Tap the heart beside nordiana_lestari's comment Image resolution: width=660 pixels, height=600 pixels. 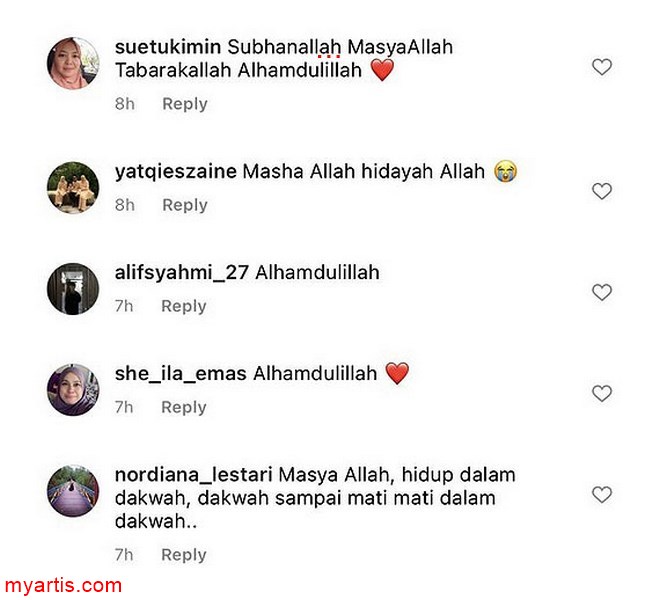coord(602,495)
